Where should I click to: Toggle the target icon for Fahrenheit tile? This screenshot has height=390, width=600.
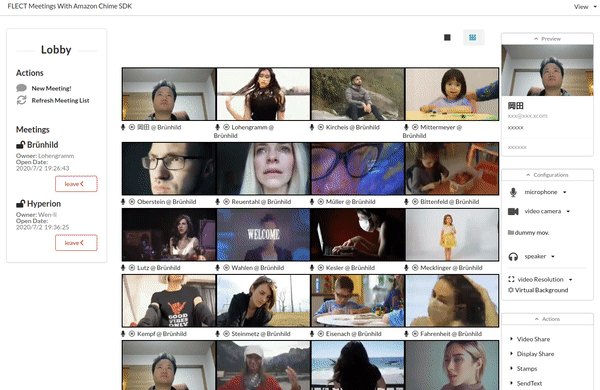click(x=415, y=334)
